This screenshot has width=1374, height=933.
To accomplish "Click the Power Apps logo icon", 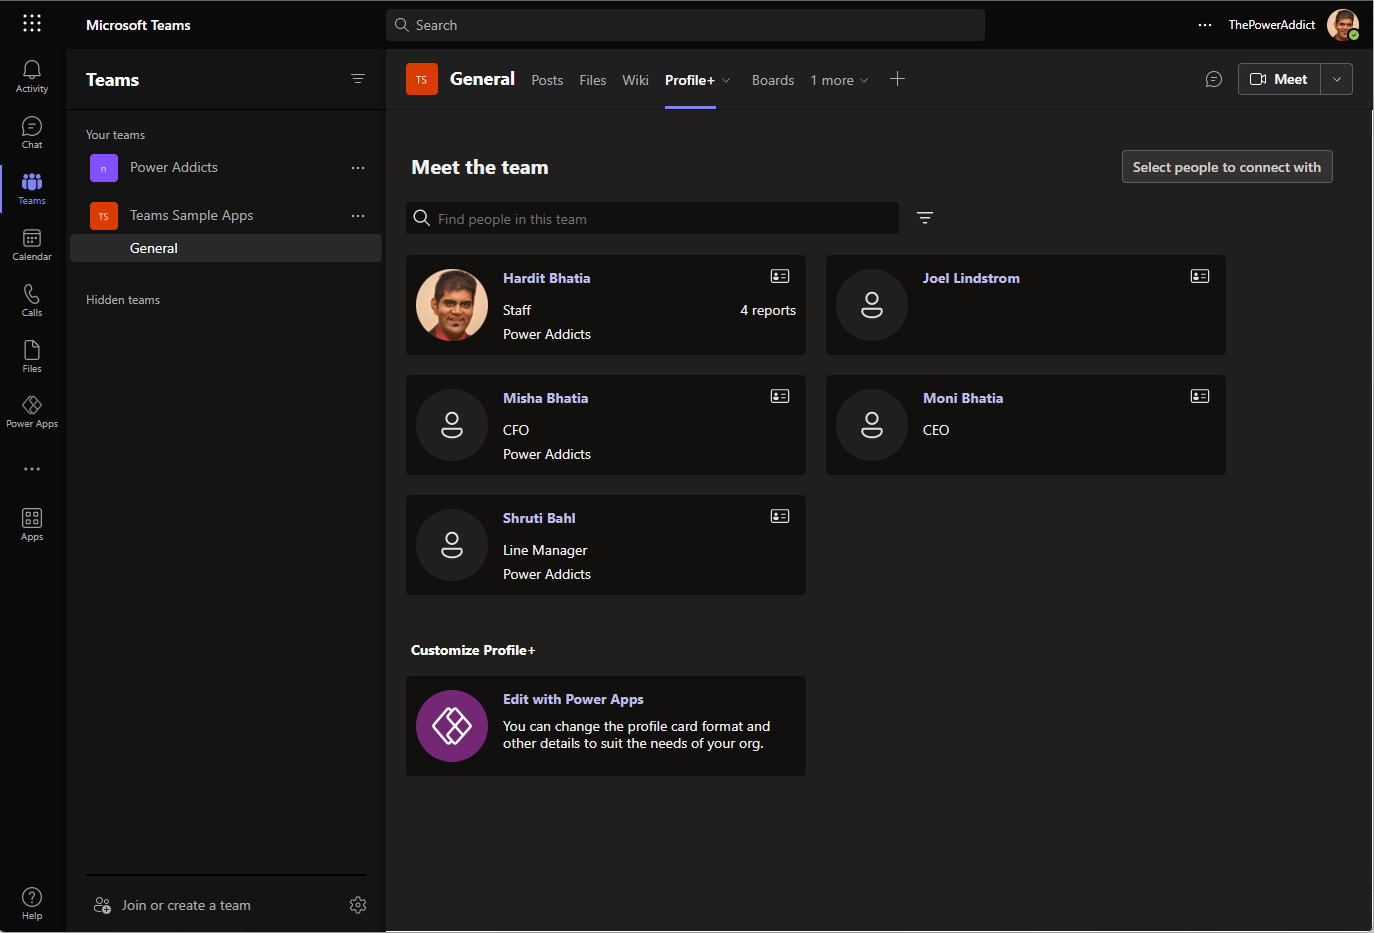I will 452,726.
